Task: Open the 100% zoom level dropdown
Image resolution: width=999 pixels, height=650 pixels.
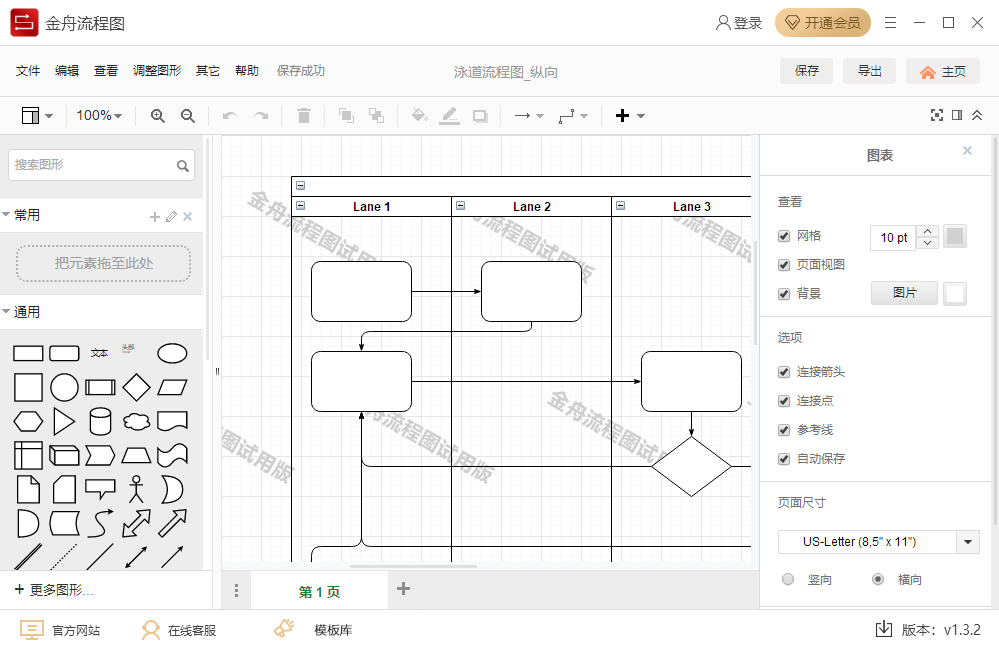Action: [99, 116]
